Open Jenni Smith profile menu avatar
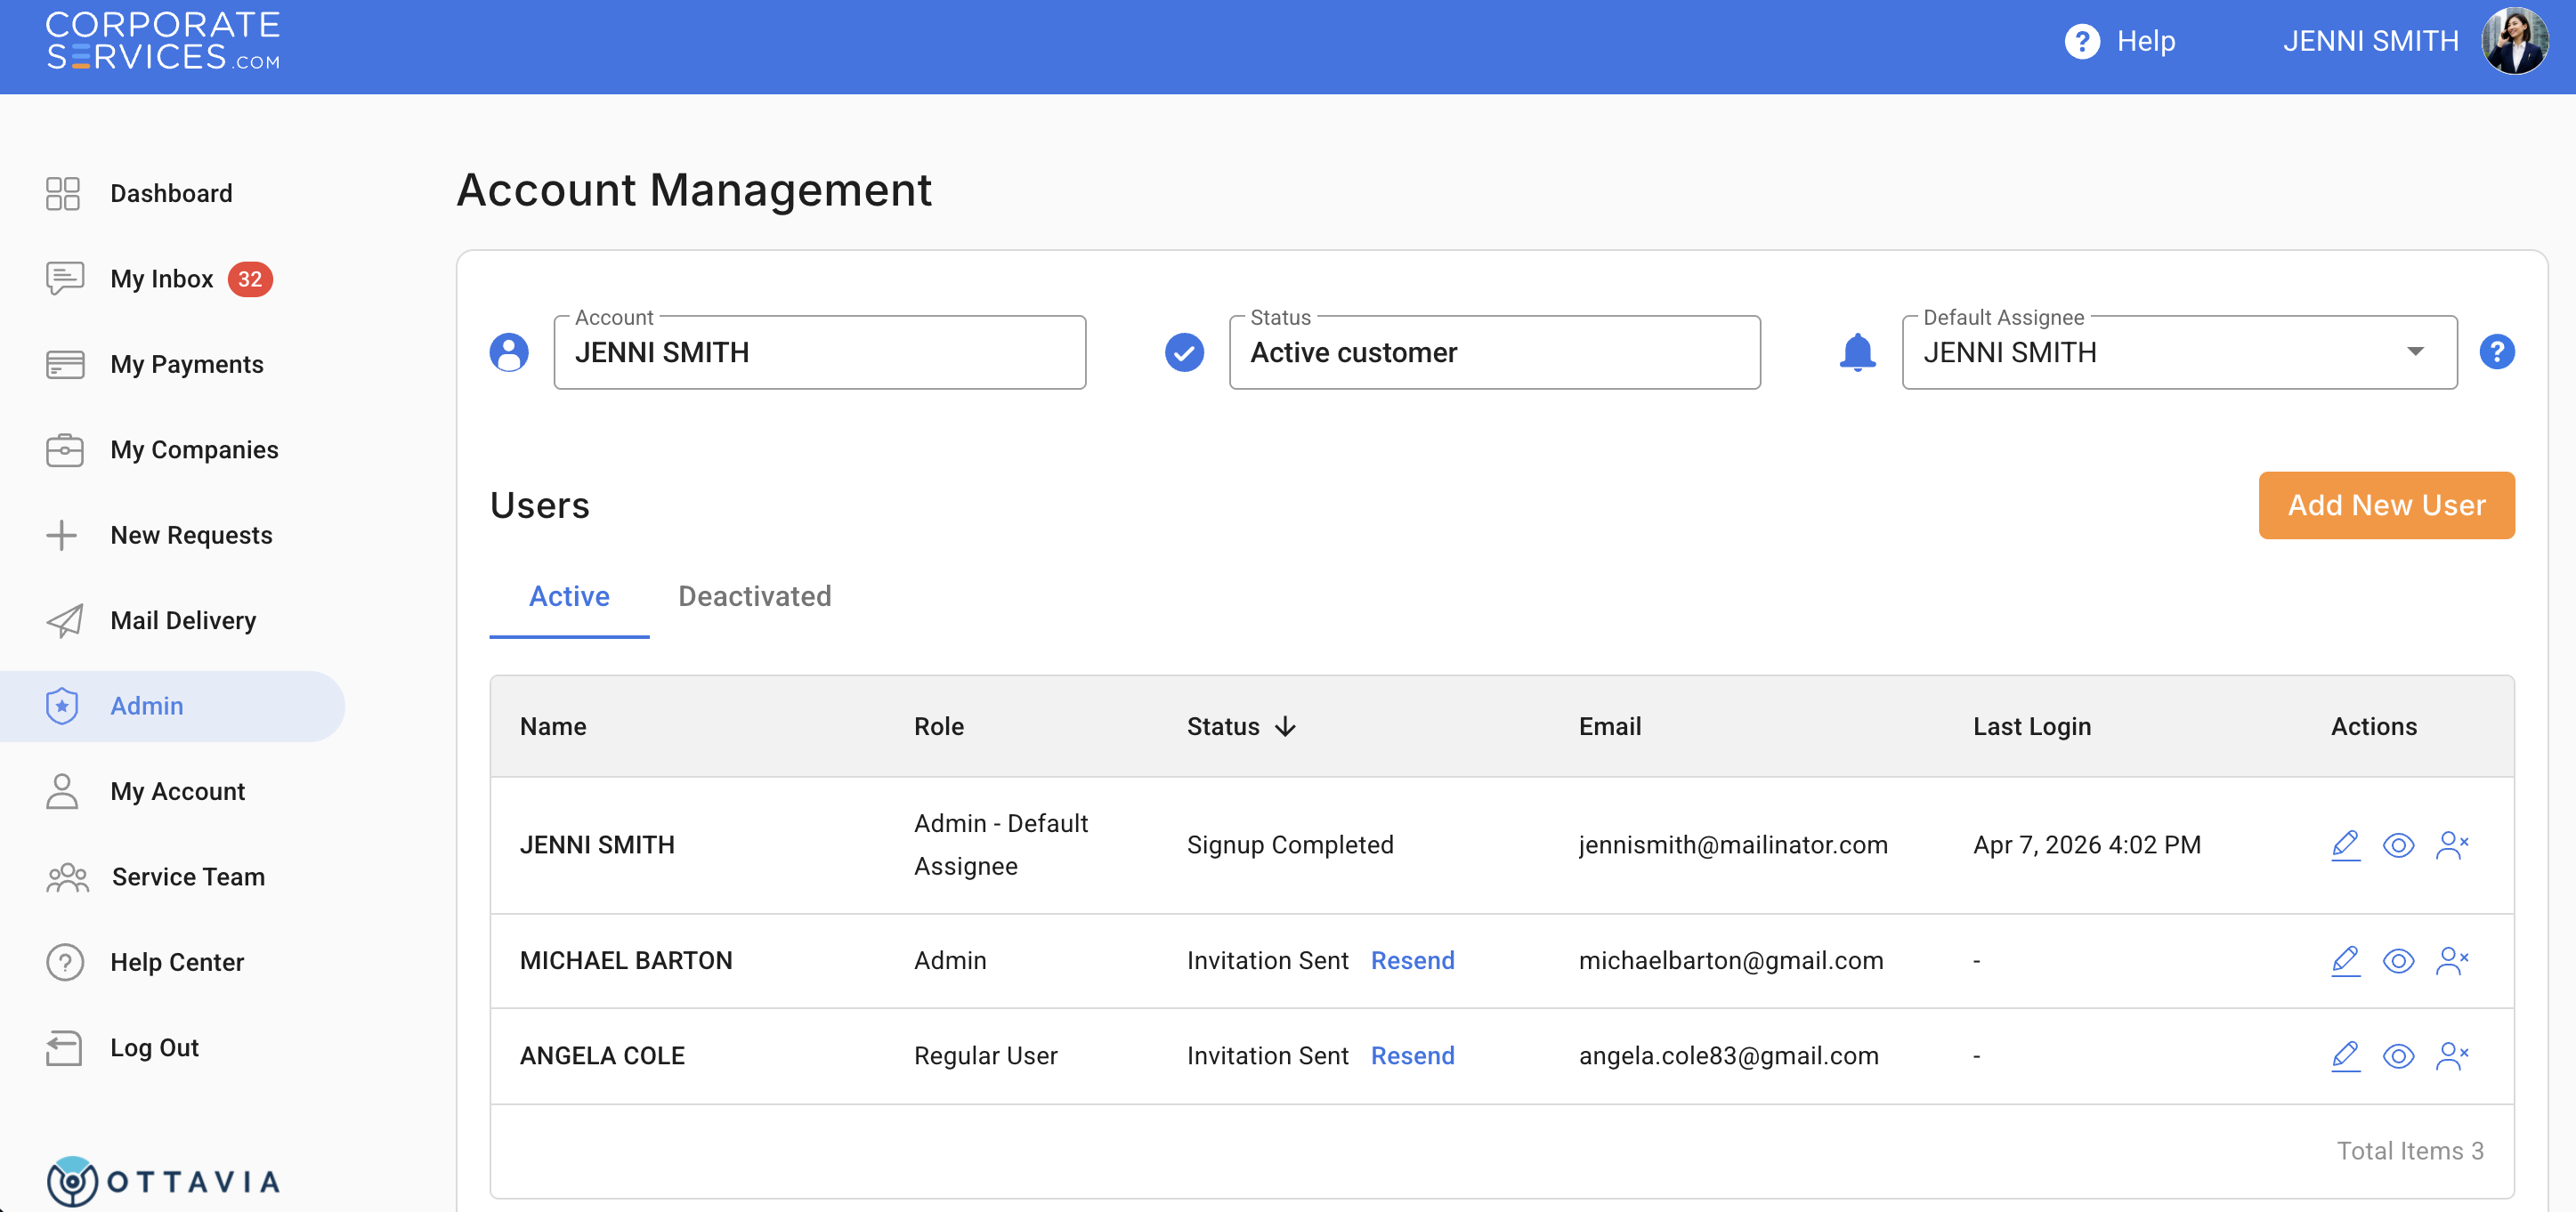This screenshot has width=2576, height=1212. [2514, 41]
